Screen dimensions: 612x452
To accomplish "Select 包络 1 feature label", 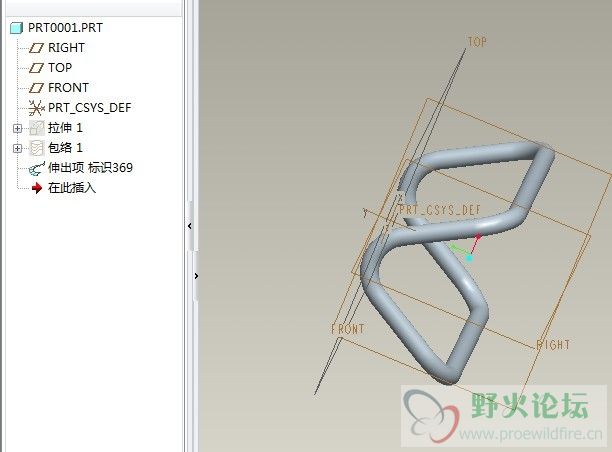I will point(65,148).
